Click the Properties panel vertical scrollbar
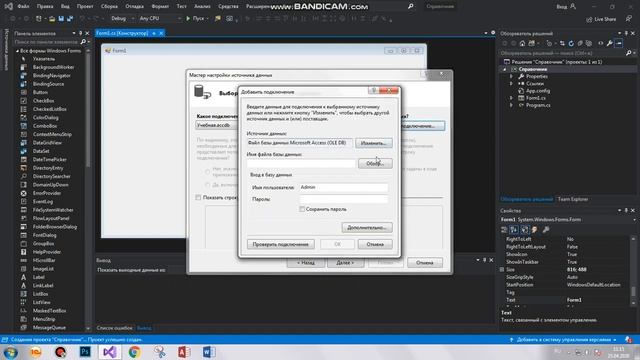Viewport: 640px width, 360px height. pyautogui.click(x=633, y=270)
